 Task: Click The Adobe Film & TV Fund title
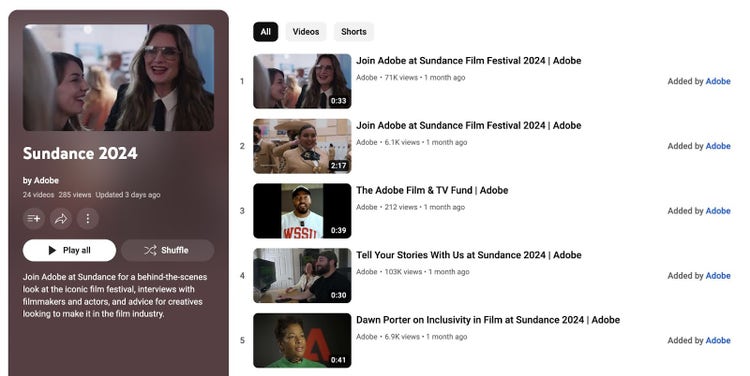(432, 190)
